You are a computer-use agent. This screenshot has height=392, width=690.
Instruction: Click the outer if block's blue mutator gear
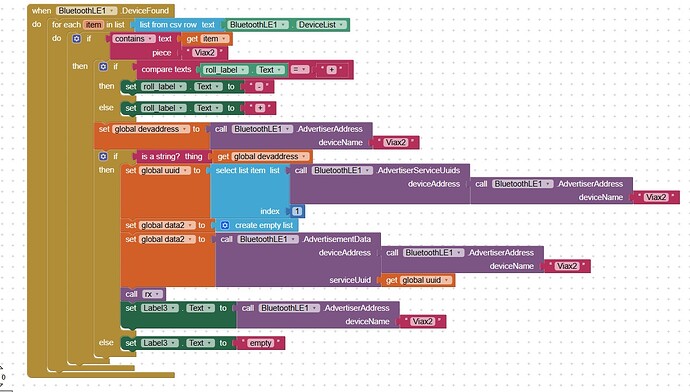pos(77,39)
